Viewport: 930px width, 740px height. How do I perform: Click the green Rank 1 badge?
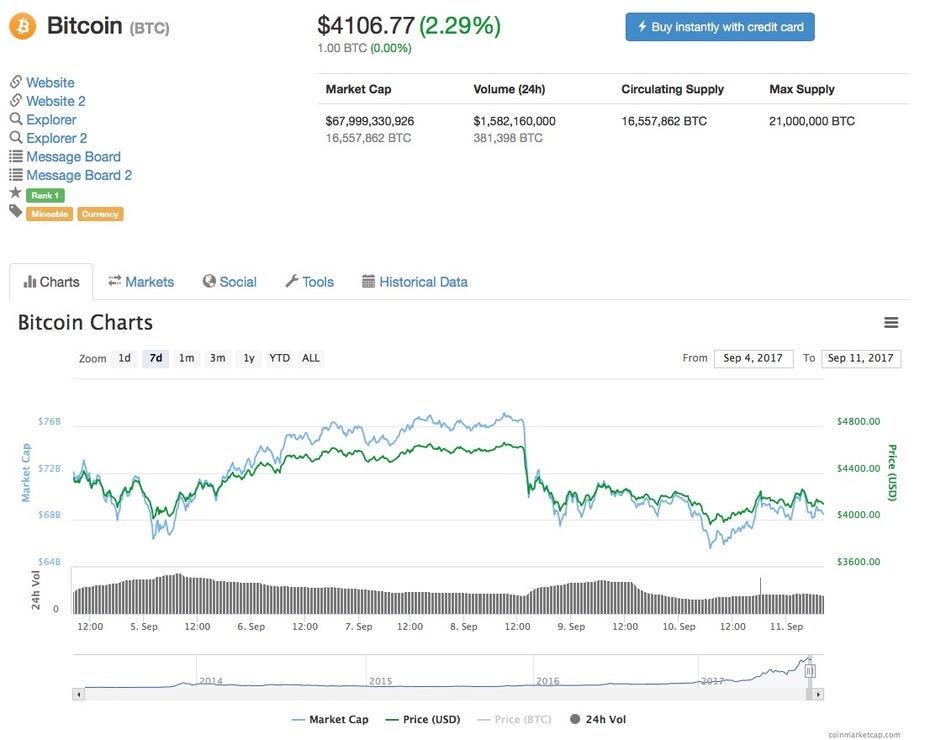45,195
